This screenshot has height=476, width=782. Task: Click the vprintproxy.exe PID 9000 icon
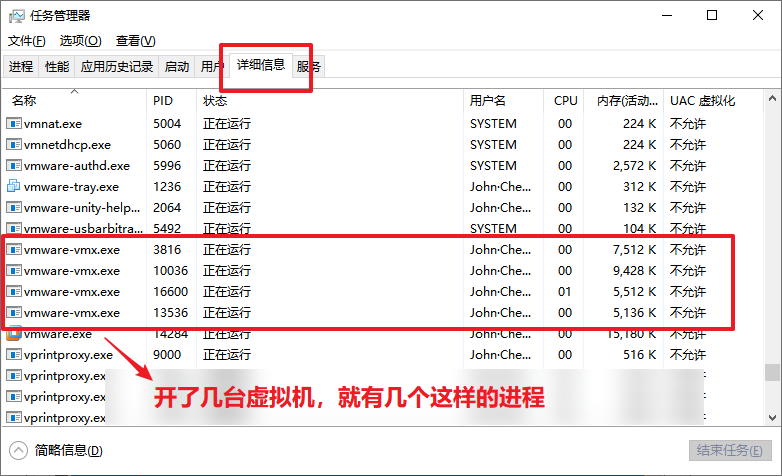point(14,354)
